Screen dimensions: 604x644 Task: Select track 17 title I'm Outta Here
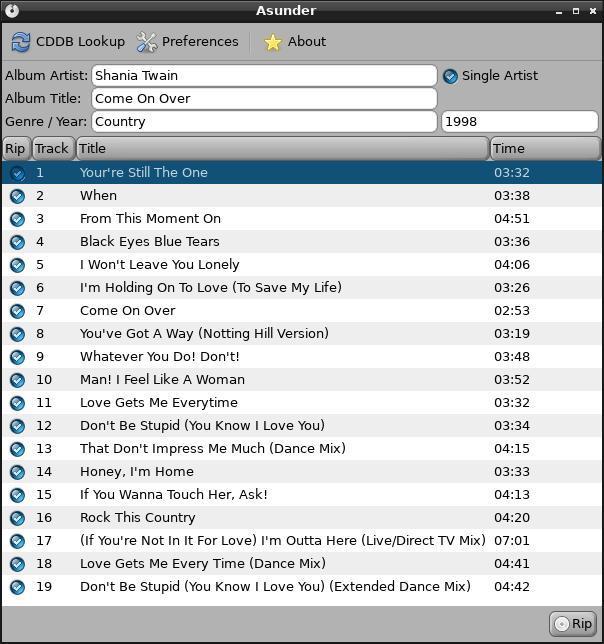click(282, 540)
